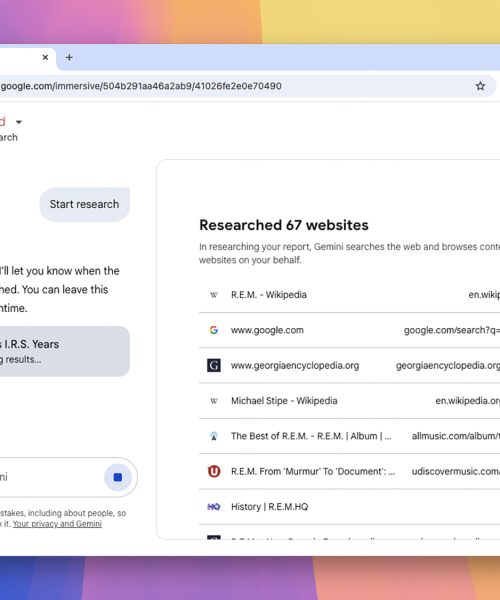The width and height of the screenshot is (500, 600).
Task: Click the uDiscoverMusic red U favicon
Action: click(214, 471)
